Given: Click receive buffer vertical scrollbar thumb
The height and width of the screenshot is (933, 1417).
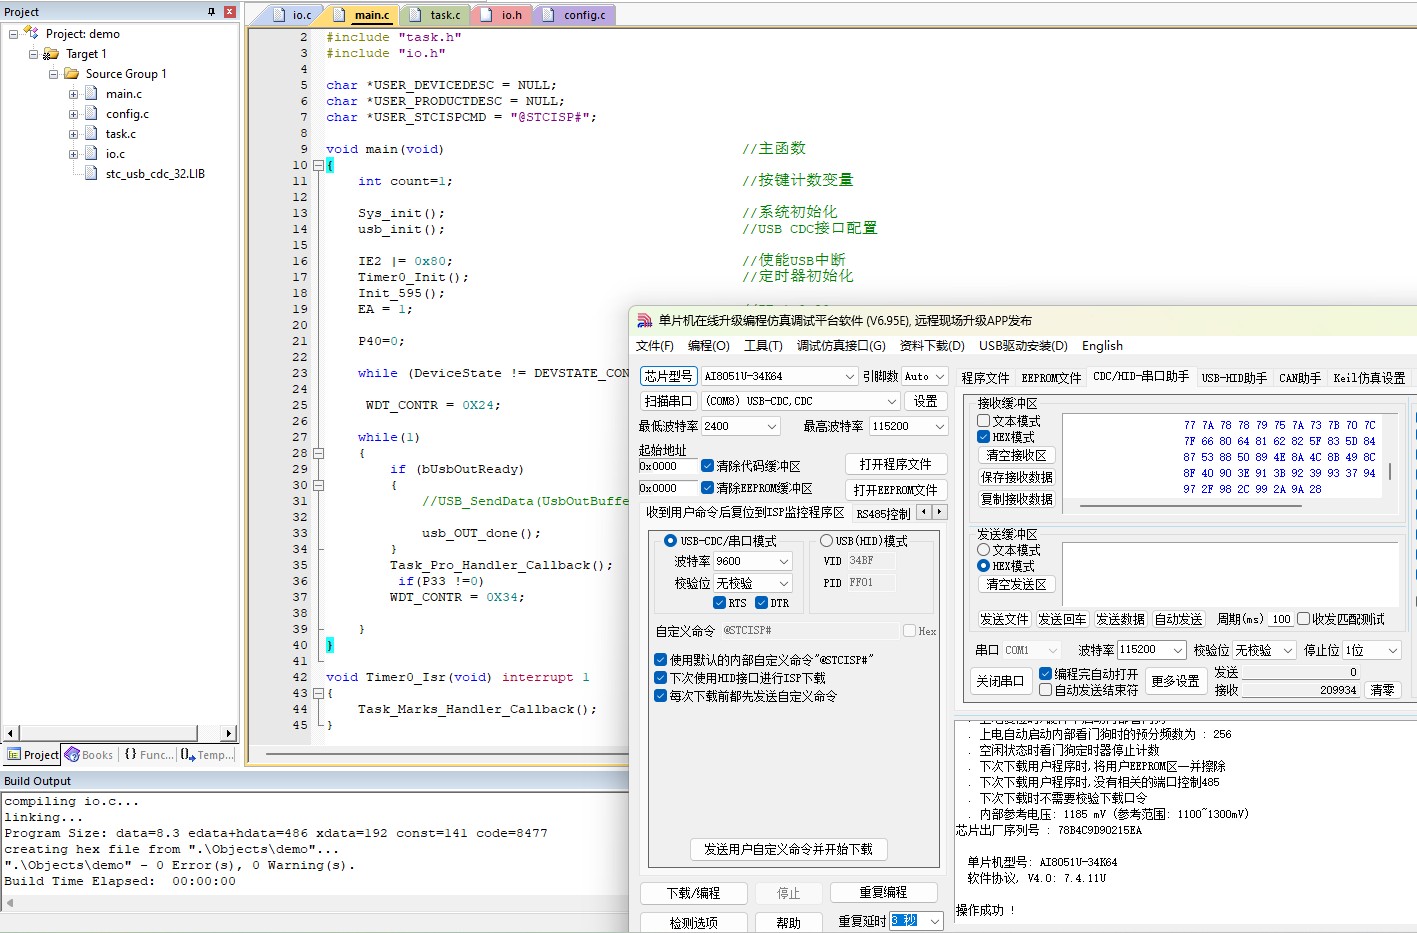Looking at the screenshot, I should tap(1390, 472).
